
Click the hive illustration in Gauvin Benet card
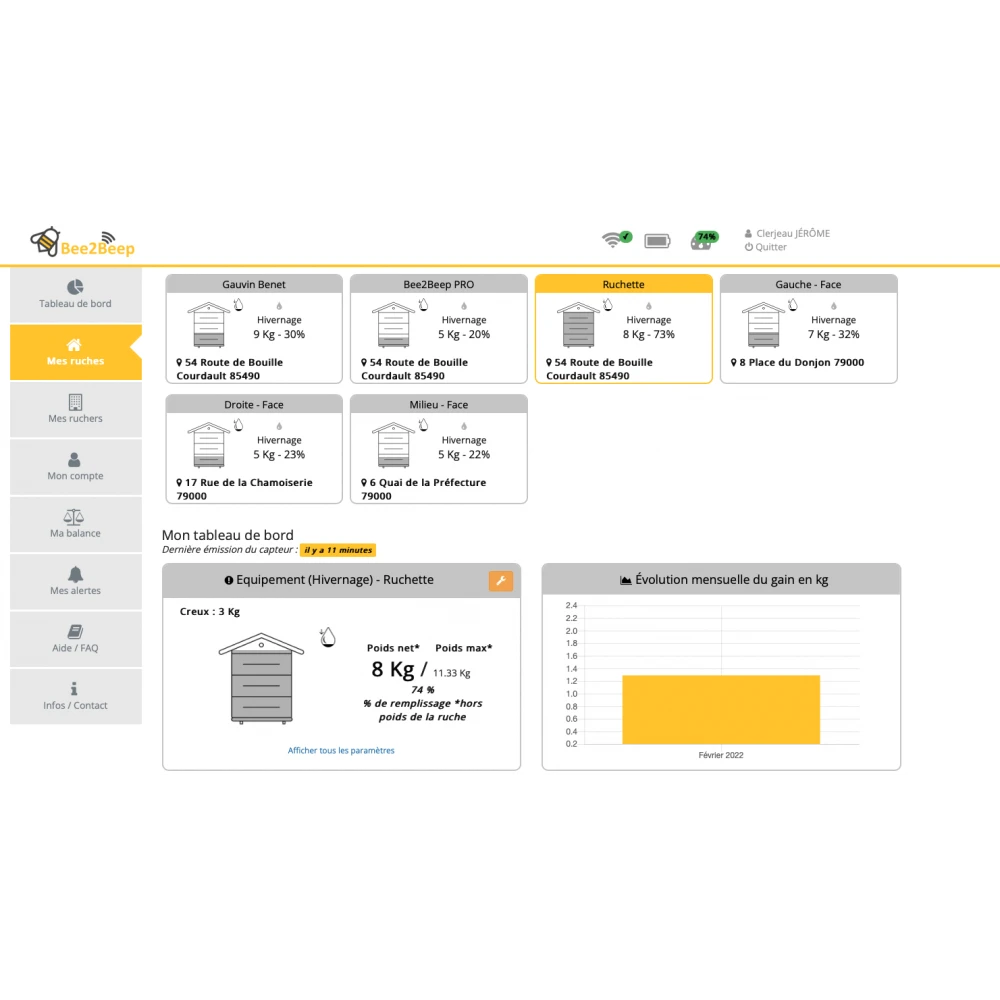208,324
